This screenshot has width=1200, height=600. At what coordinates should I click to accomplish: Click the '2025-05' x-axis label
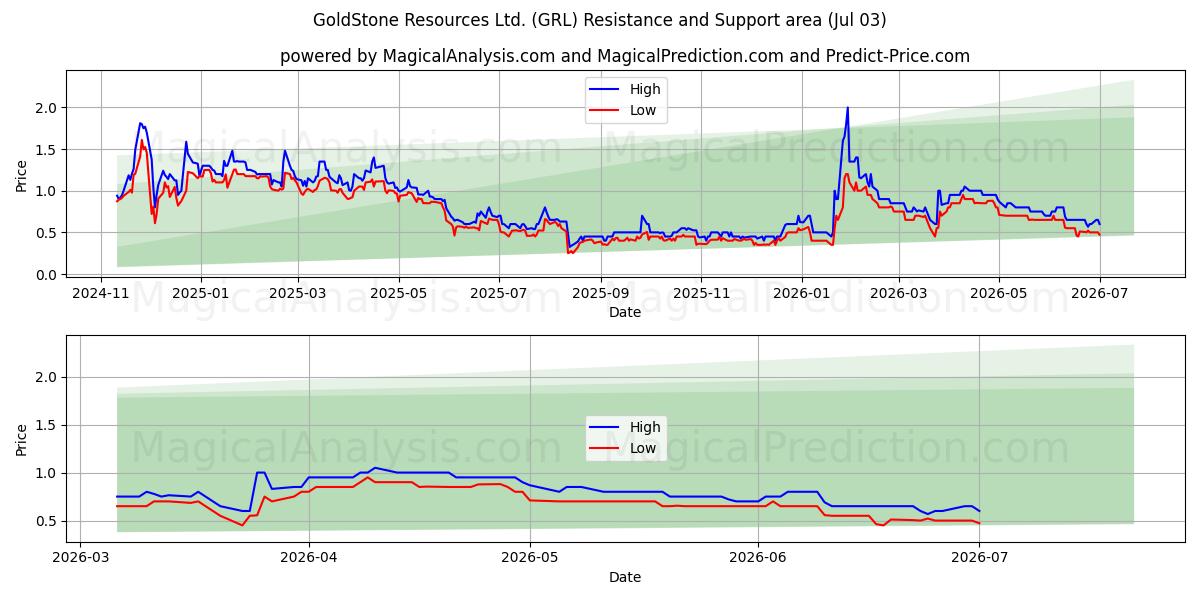point(399,294)
